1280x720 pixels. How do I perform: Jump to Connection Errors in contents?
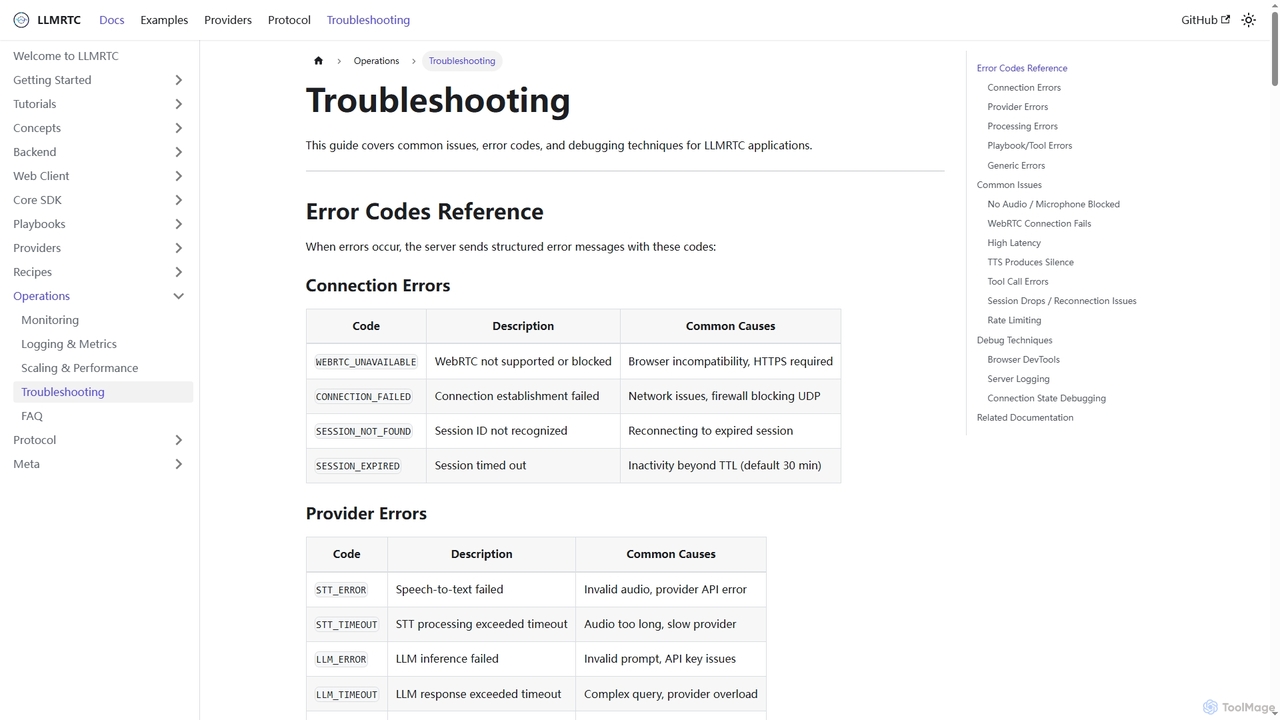click(x=1024, y=88)
